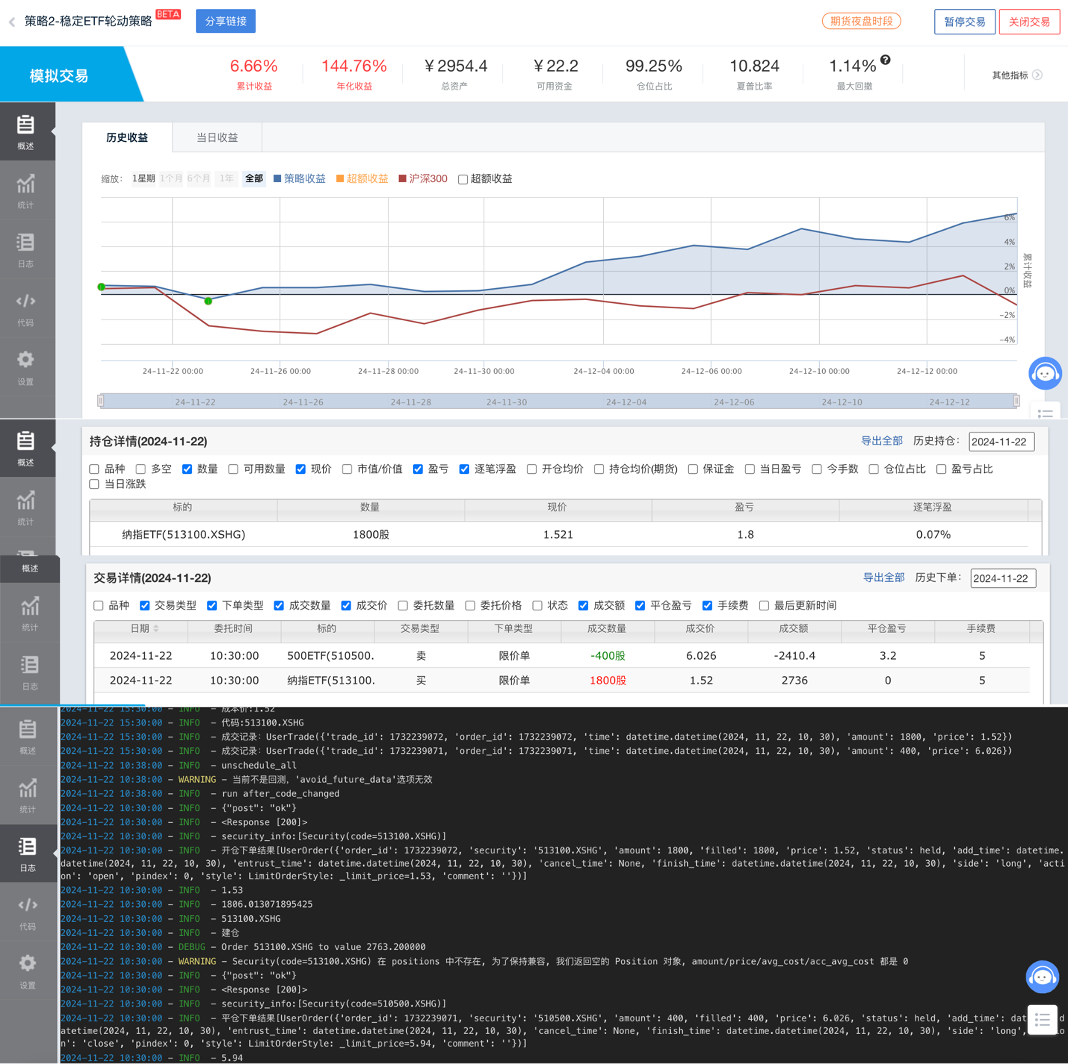Click the 分享链接 button

pyautogui.click(x=226, y=21)
